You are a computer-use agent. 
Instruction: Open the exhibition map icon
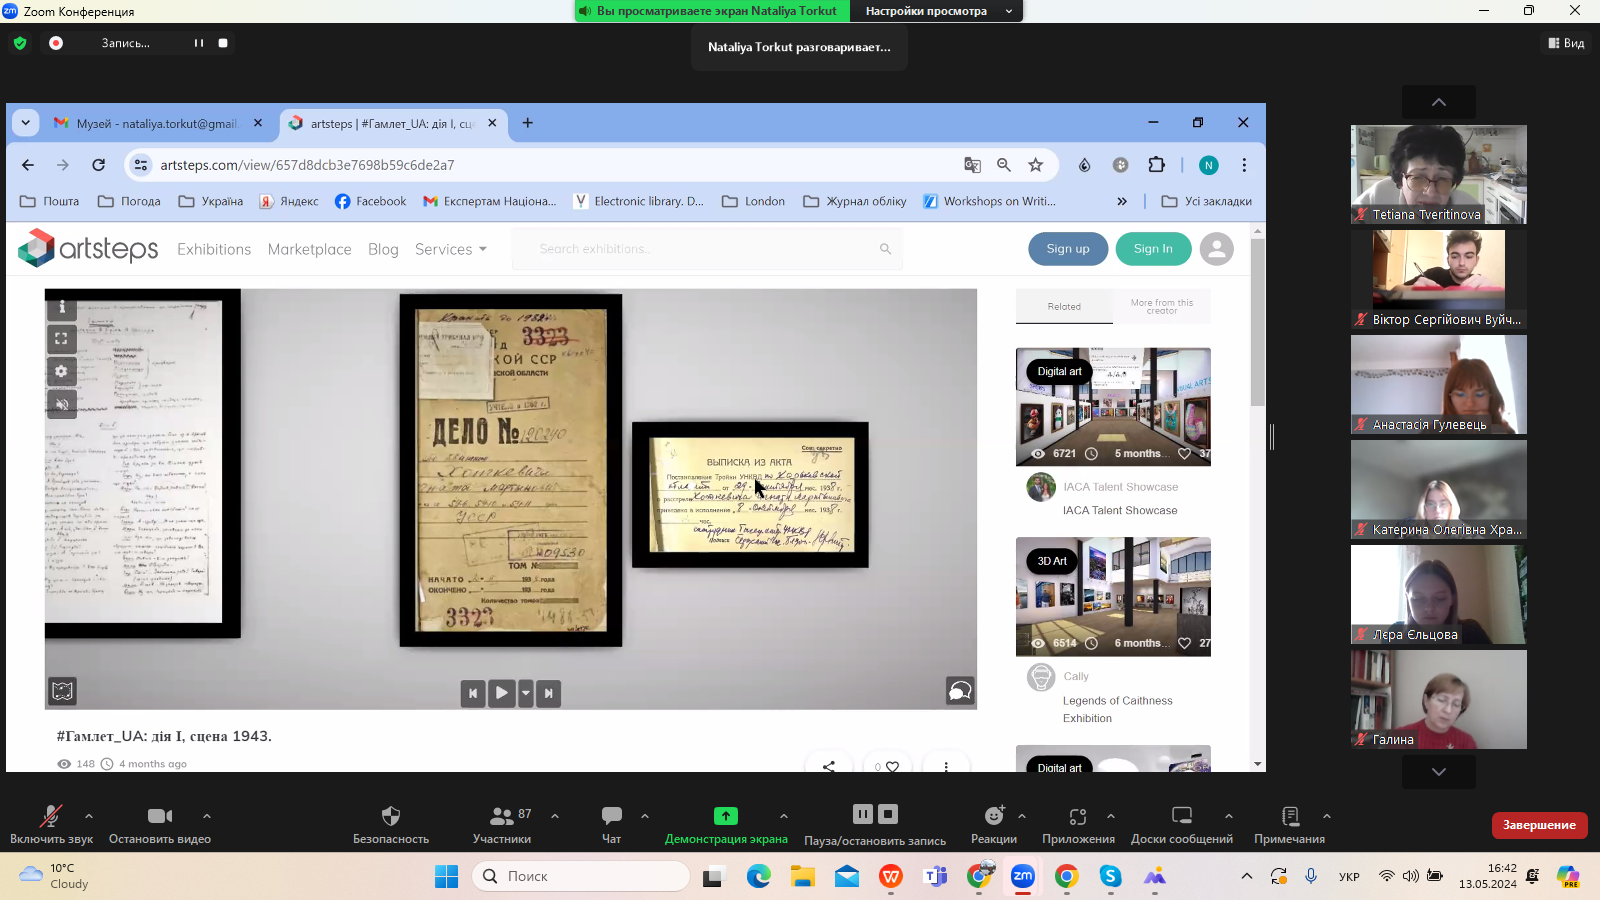click(62, 691)
